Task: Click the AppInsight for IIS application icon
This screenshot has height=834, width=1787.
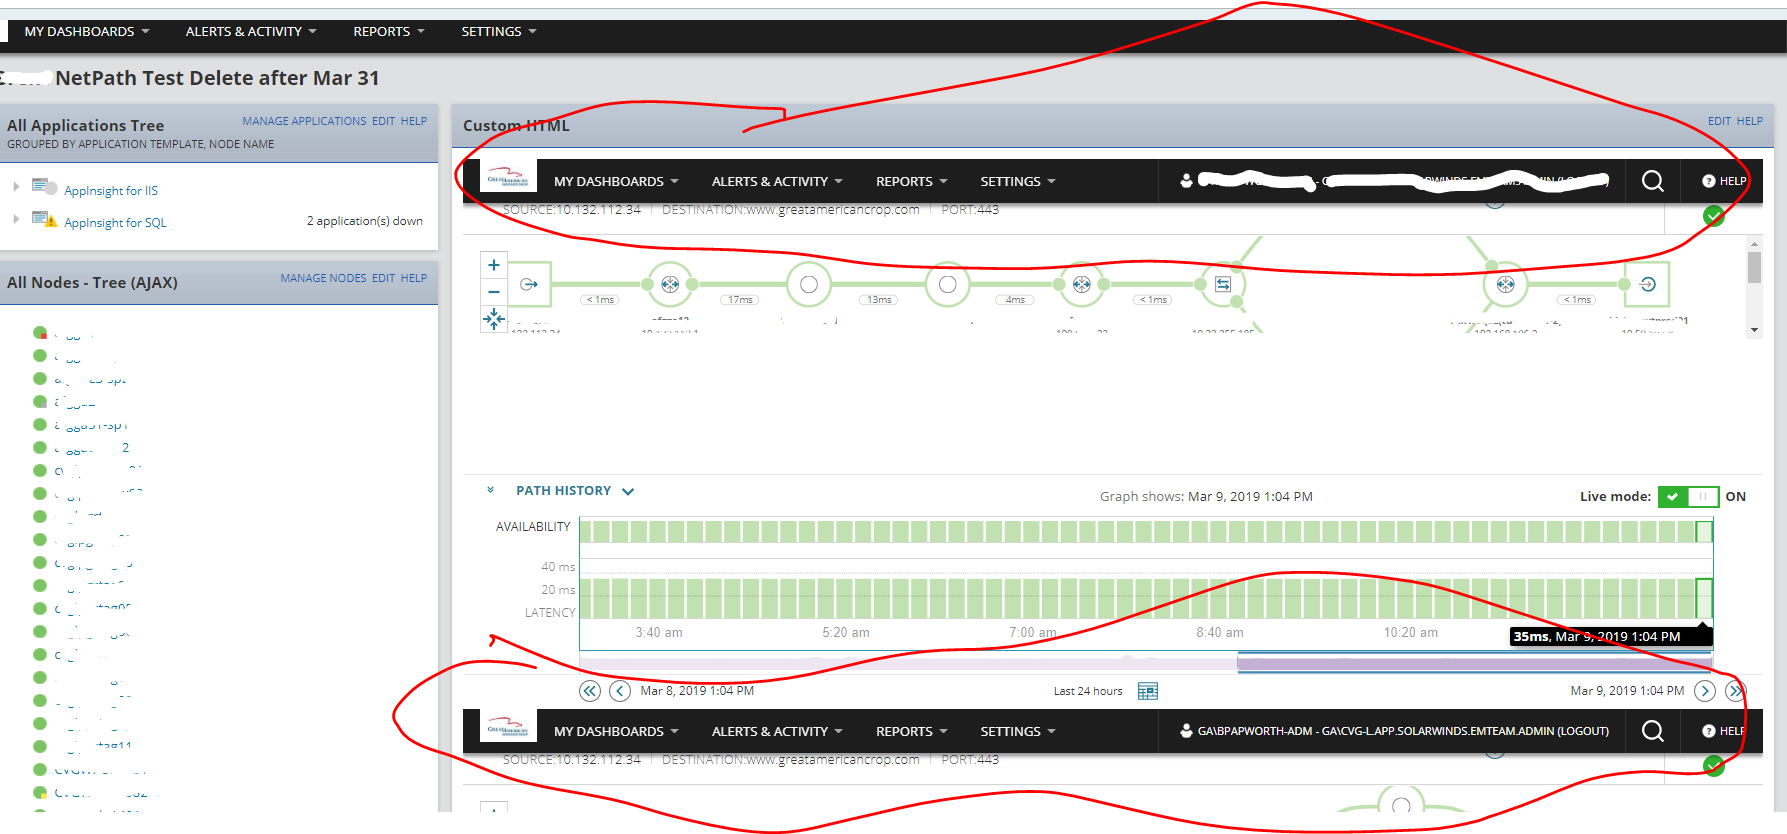Action: pyautogui.click(x=44, y=186)
